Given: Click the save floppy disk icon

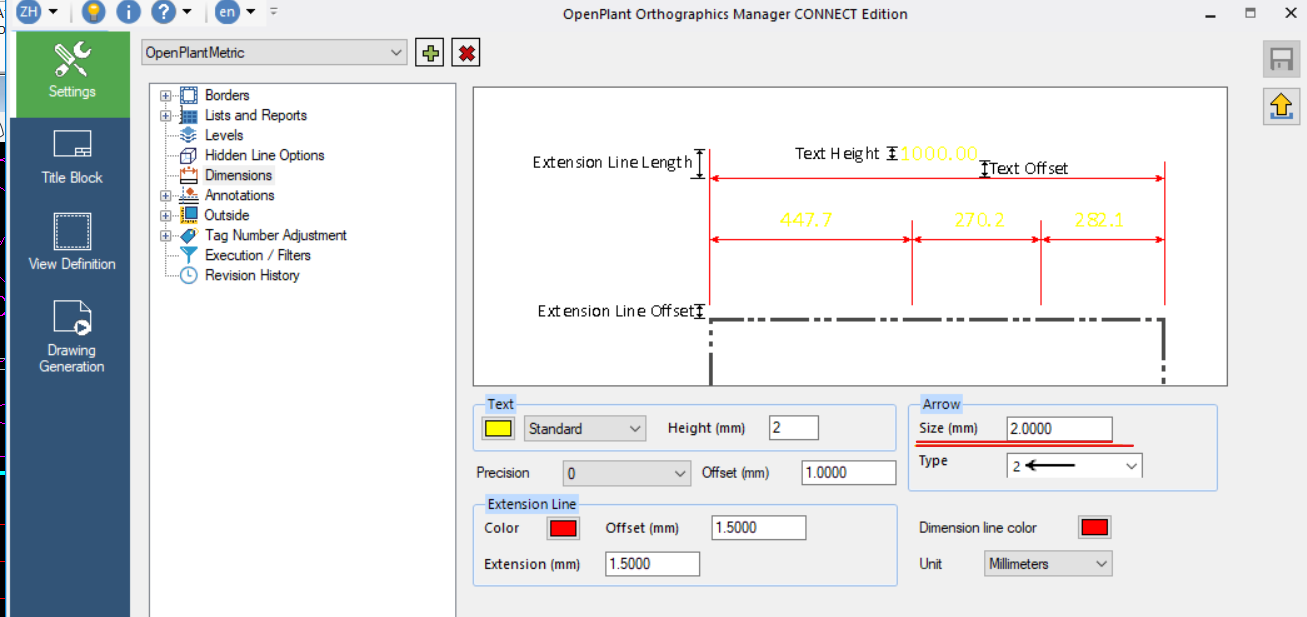Looking at the screenshot, I should point(1282,60).
